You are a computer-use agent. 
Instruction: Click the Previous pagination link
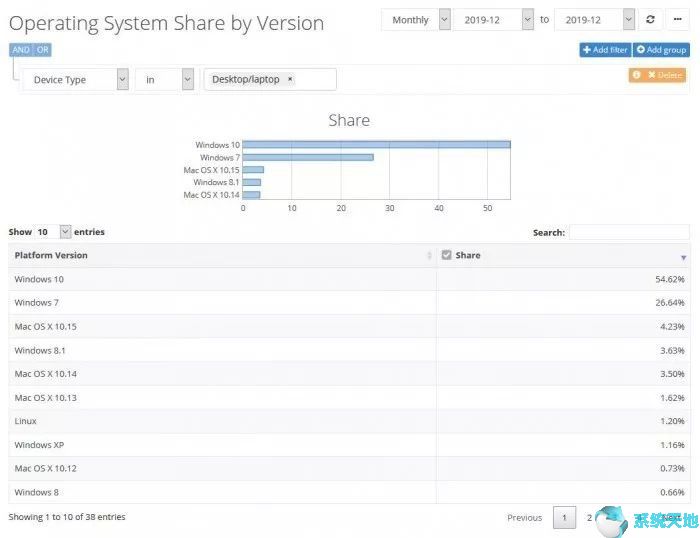pos(524,517)
